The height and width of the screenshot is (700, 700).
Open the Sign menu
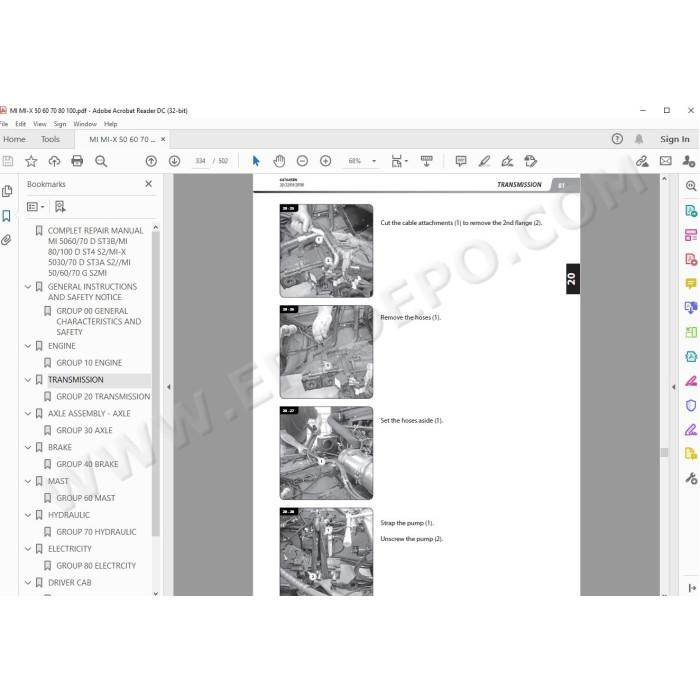(x=60, y=124)
